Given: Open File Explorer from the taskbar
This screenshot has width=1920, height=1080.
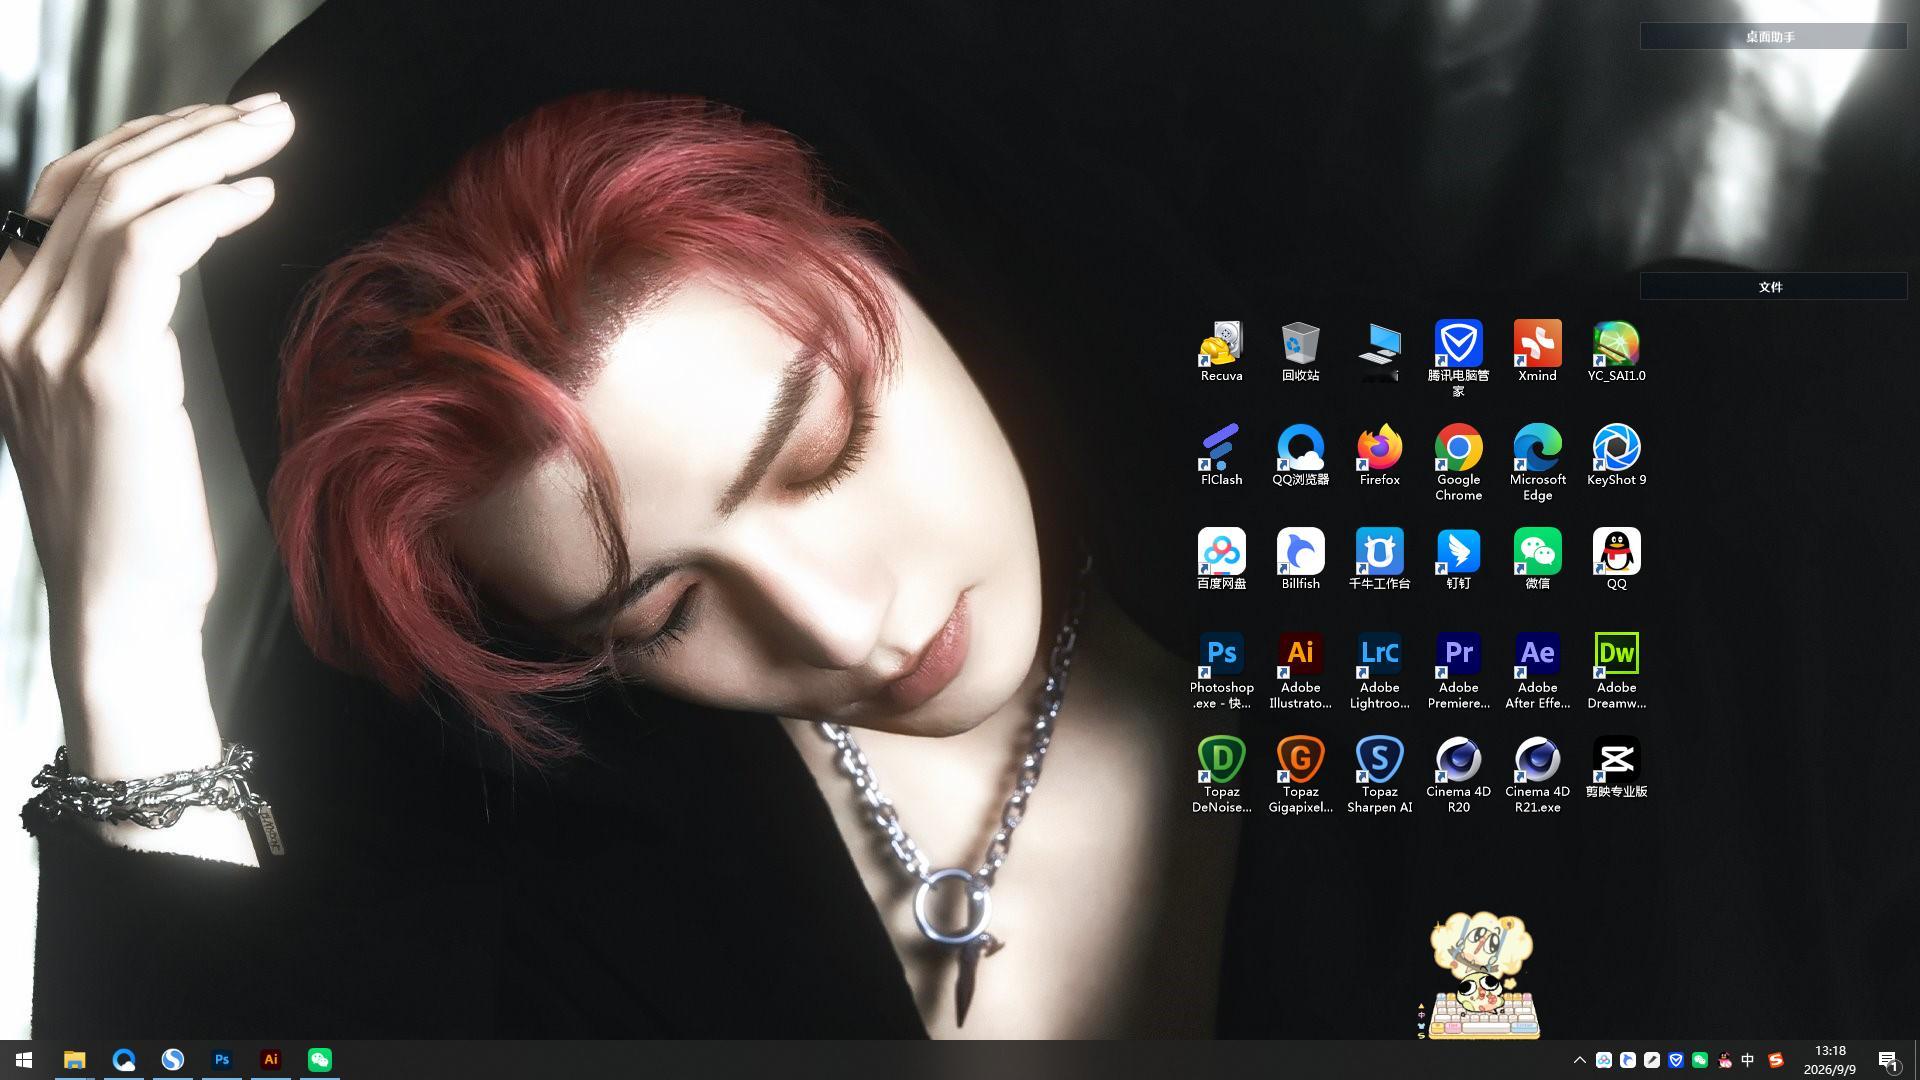Looking at the screenshot, I should tap(74, 1060).
